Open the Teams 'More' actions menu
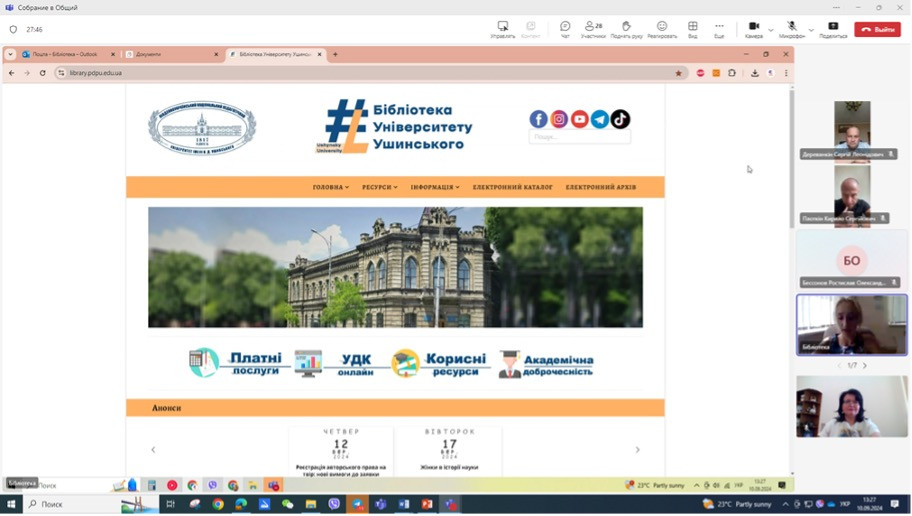 pyautogui.click(x=719, y=29)
